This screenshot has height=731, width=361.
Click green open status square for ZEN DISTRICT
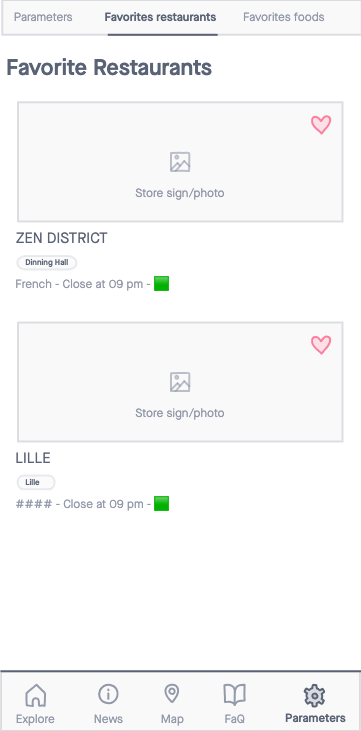[x=161, y=283]
